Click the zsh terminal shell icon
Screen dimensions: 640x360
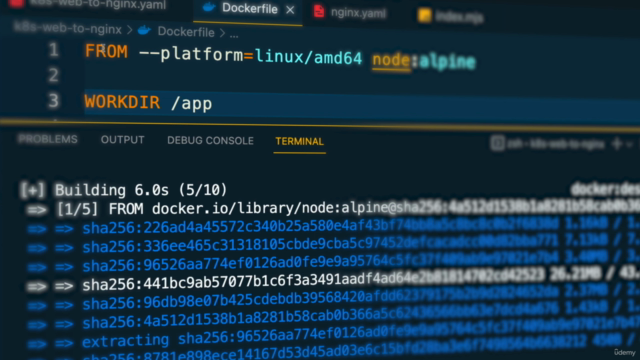[498, 143]
